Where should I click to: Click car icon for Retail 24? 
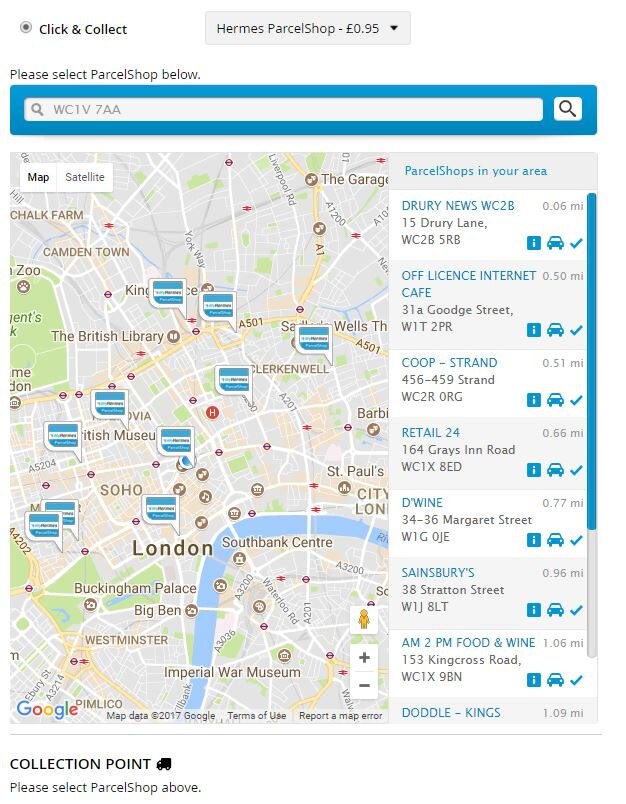tap(555, 470)
